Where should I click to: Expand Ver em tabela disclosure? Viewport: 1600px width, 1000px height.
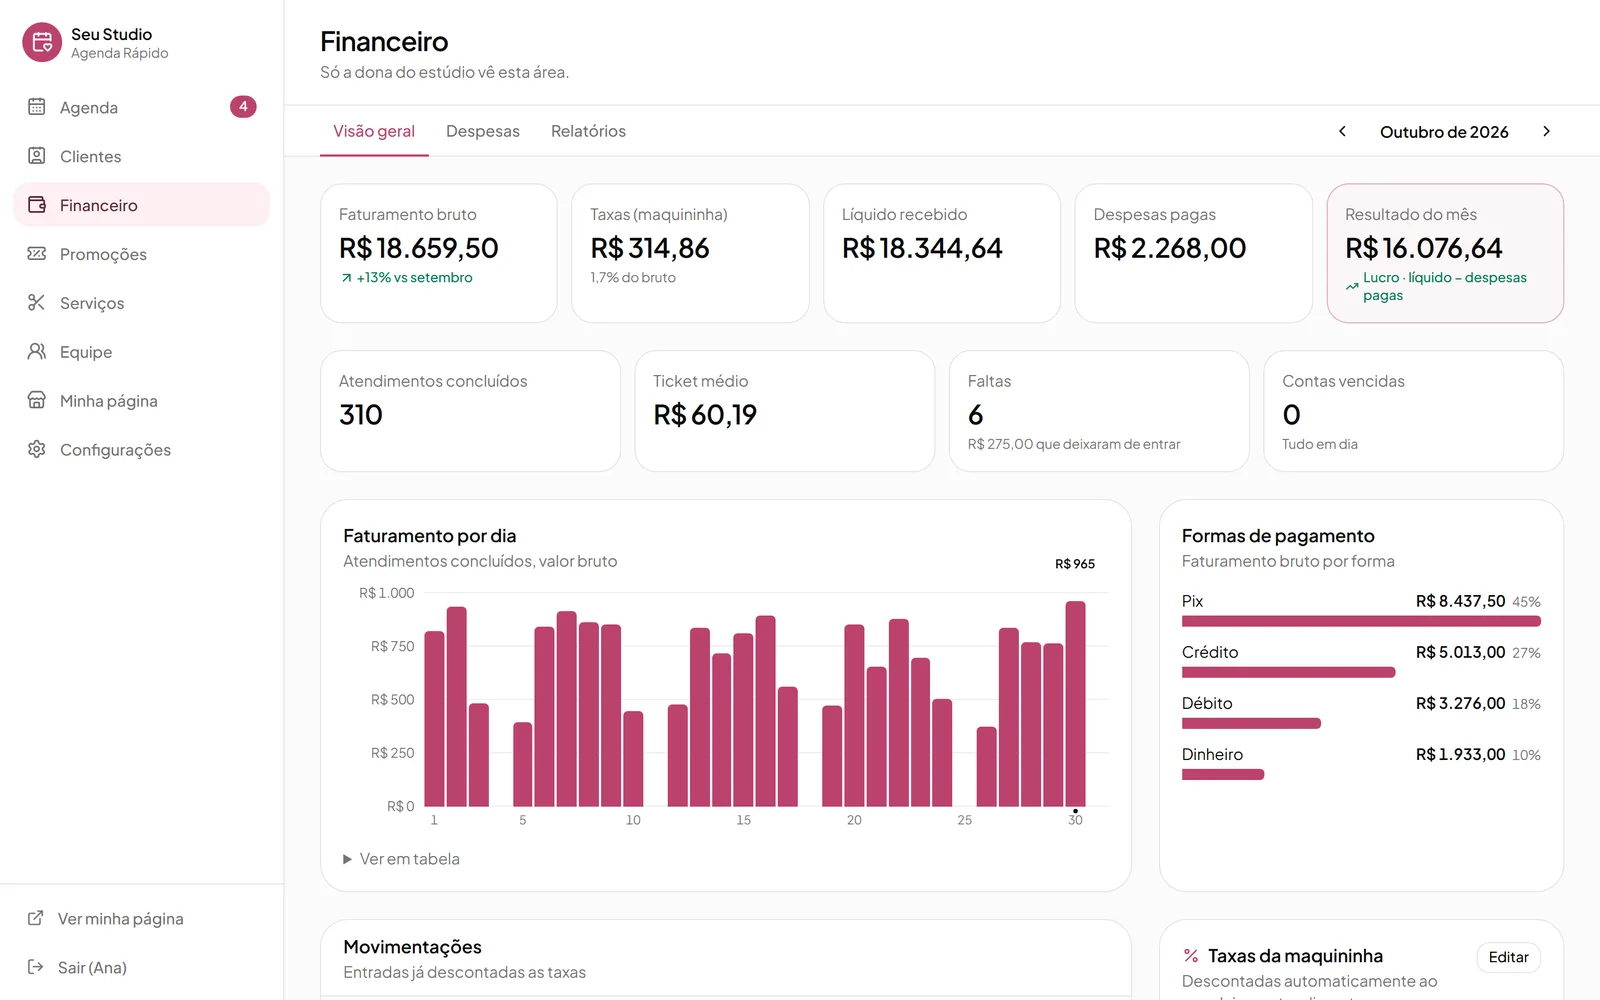(x=401, y=859)
